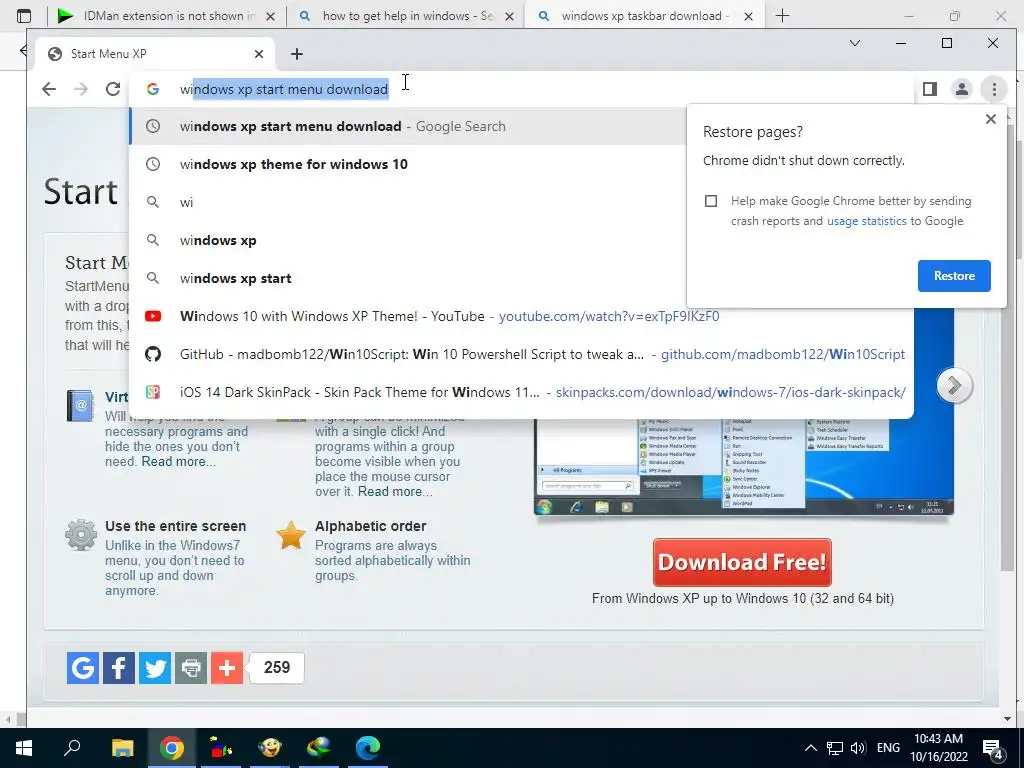Share page via Facebook icon
1024x768 pixels.
[x=119, y=667]
